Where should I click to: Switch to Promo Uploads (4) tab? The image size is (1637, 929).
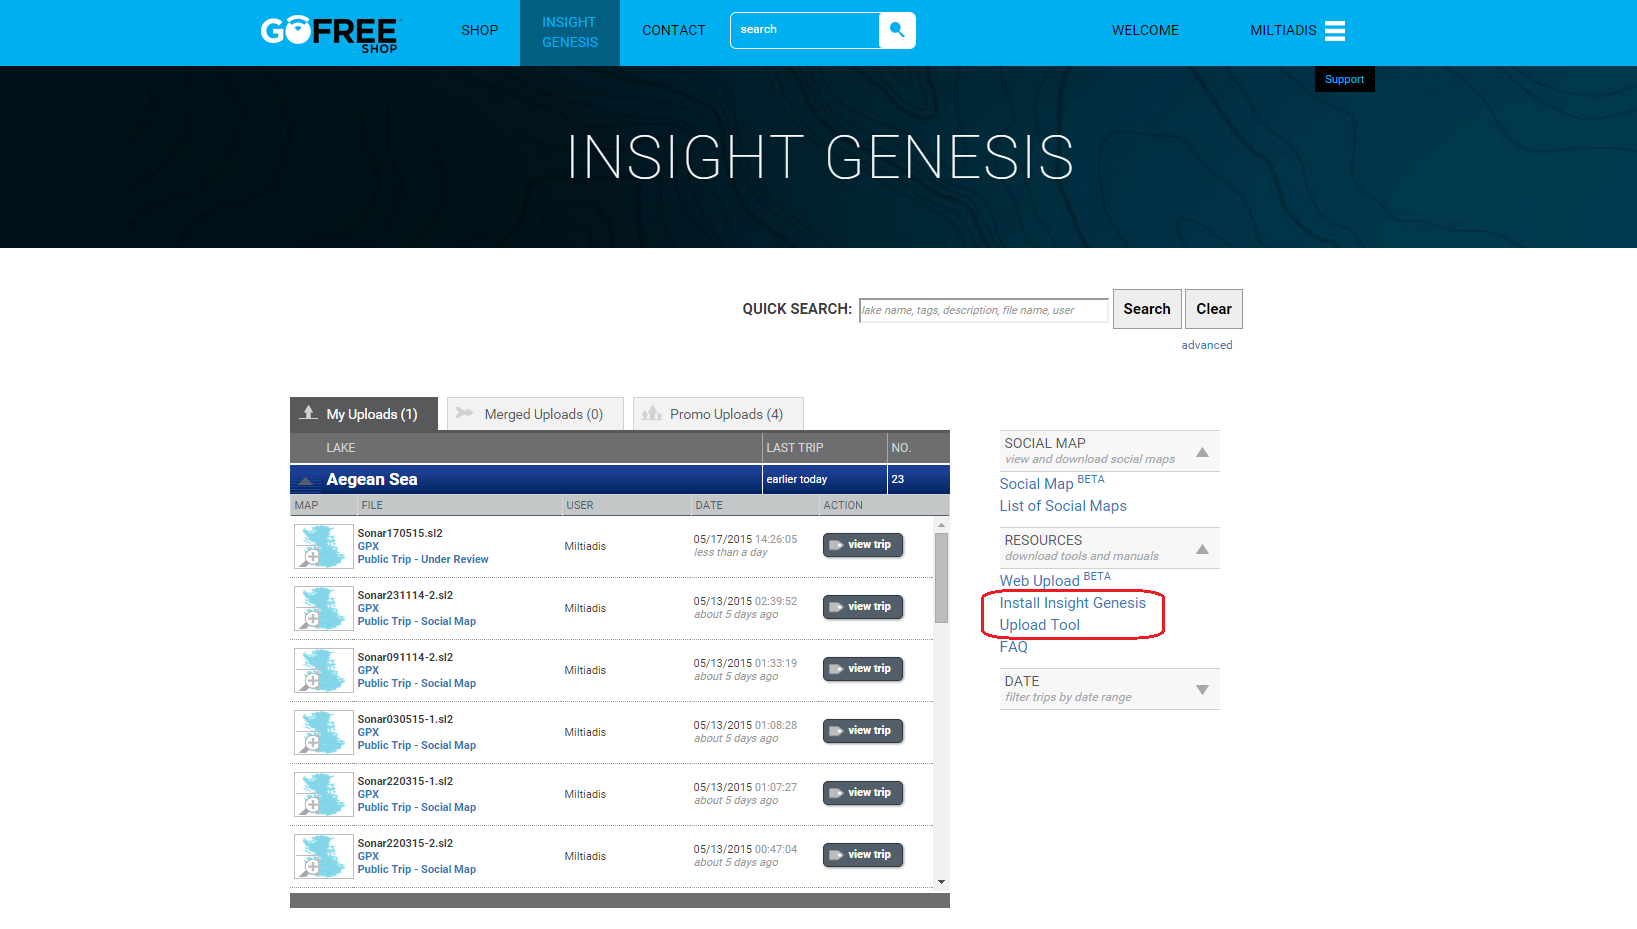tap(718, 414)
